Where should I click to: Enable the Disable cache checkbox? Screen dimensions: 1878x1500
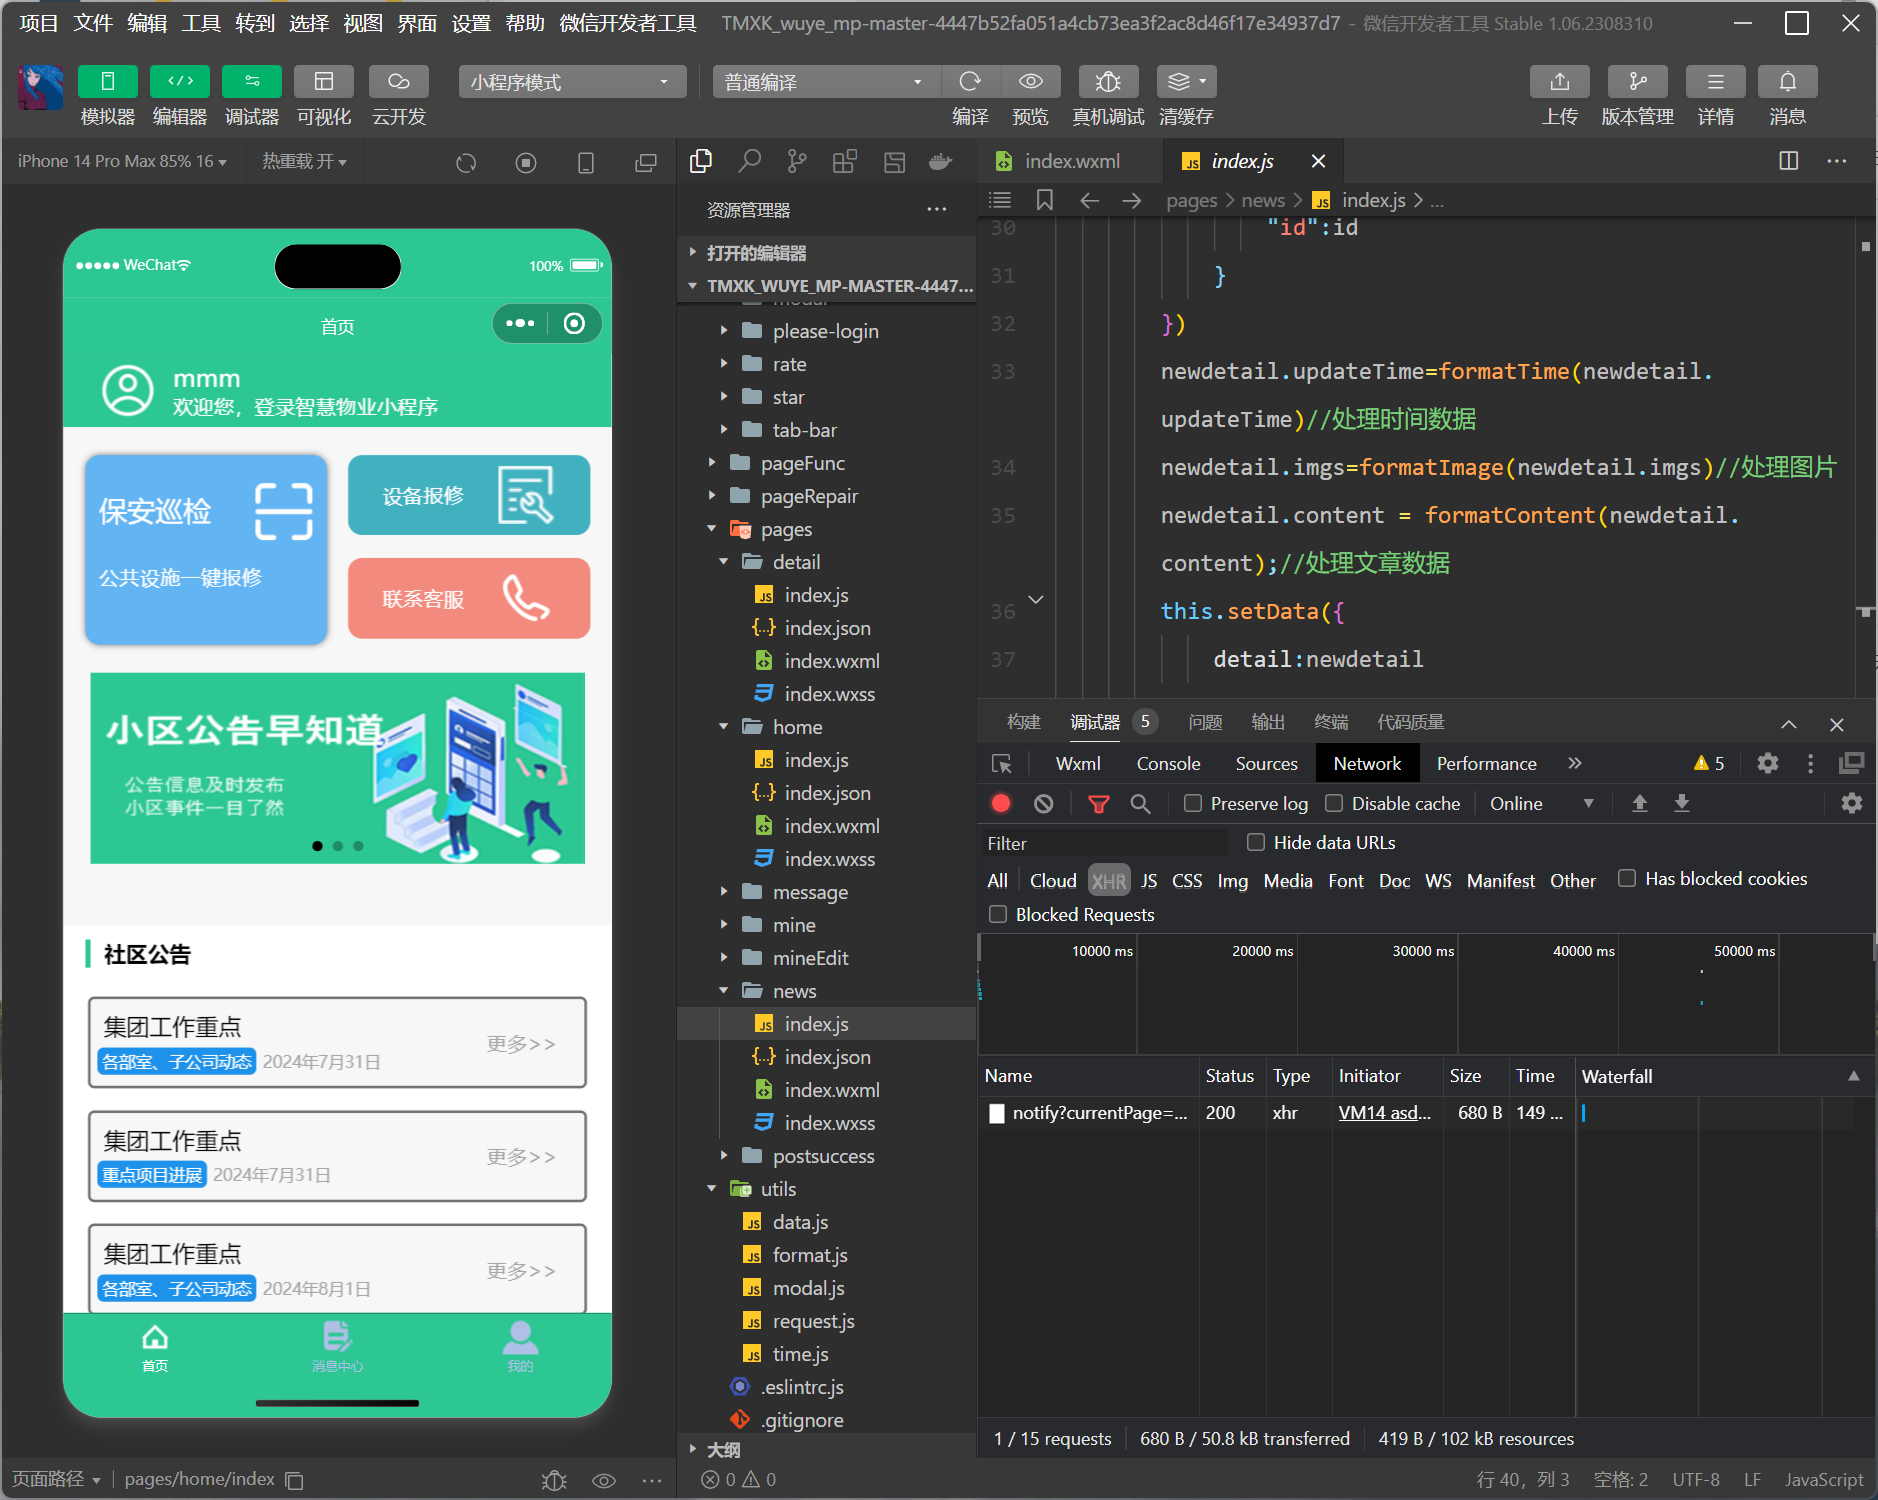click(x=1334, y=803)
